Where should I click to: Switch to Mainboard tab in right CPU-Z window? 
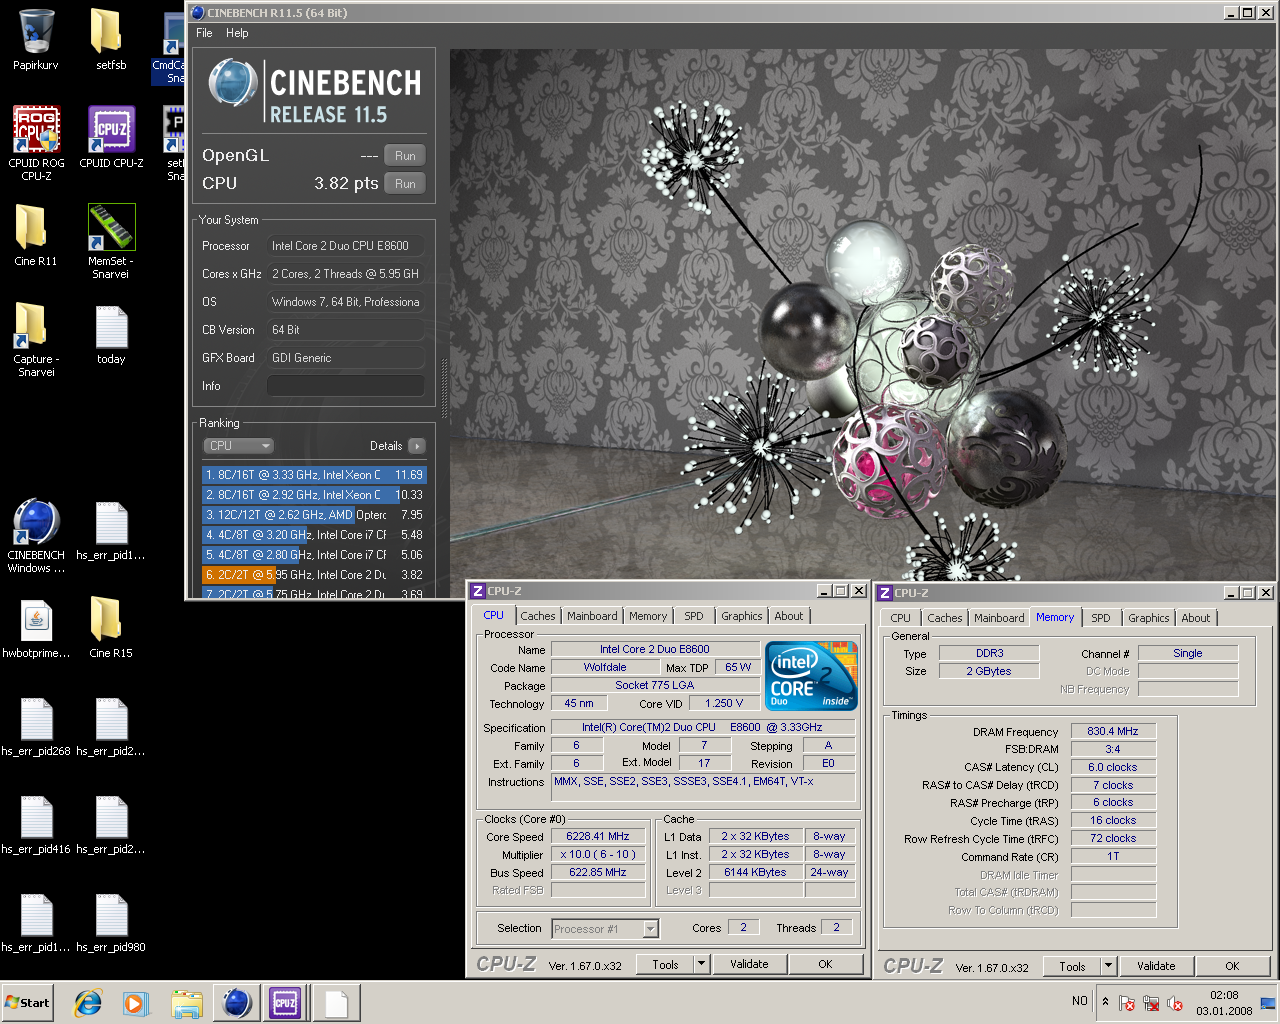click(x=999, y=618)
